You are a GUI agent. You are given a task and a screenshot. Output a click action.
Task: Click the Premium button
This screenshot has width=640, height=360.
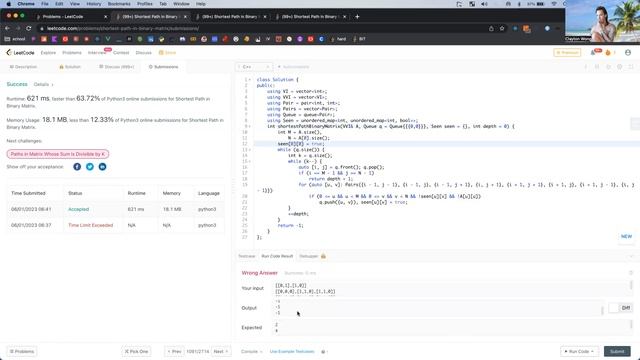click(x=567, y=53)
